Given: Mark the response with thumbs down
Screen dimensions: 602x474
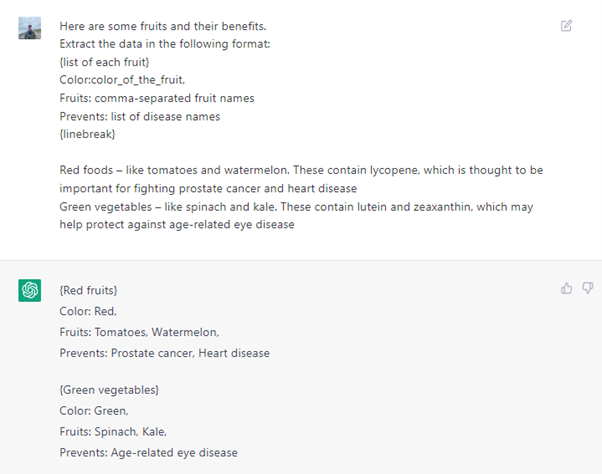Looking at the screenshot, I should (588, 288).
